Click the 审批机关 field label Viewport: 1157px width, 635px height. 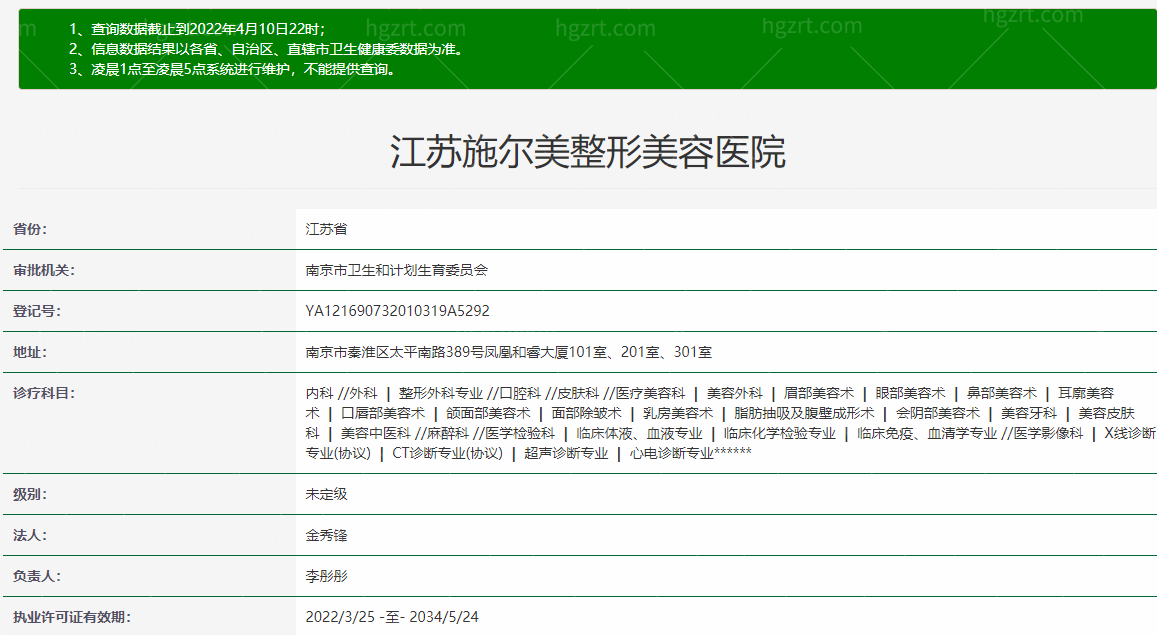click(x=44, y=270)
